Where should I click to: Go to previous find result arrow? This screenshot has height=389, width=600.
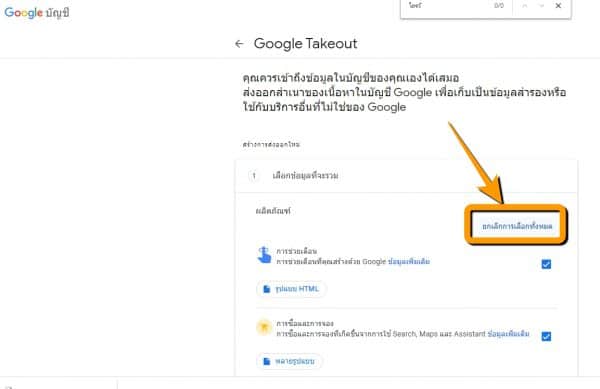[x=525, y=6]
